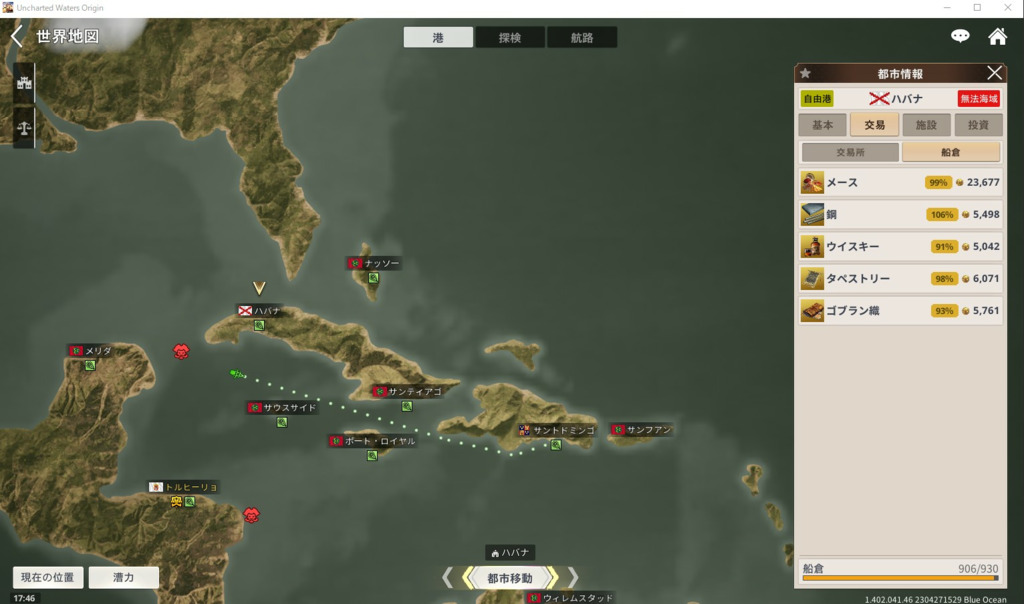Click the ハバナ city name in panel
The width and height of the screenshot is (1024, 604).
pos(907,99)
